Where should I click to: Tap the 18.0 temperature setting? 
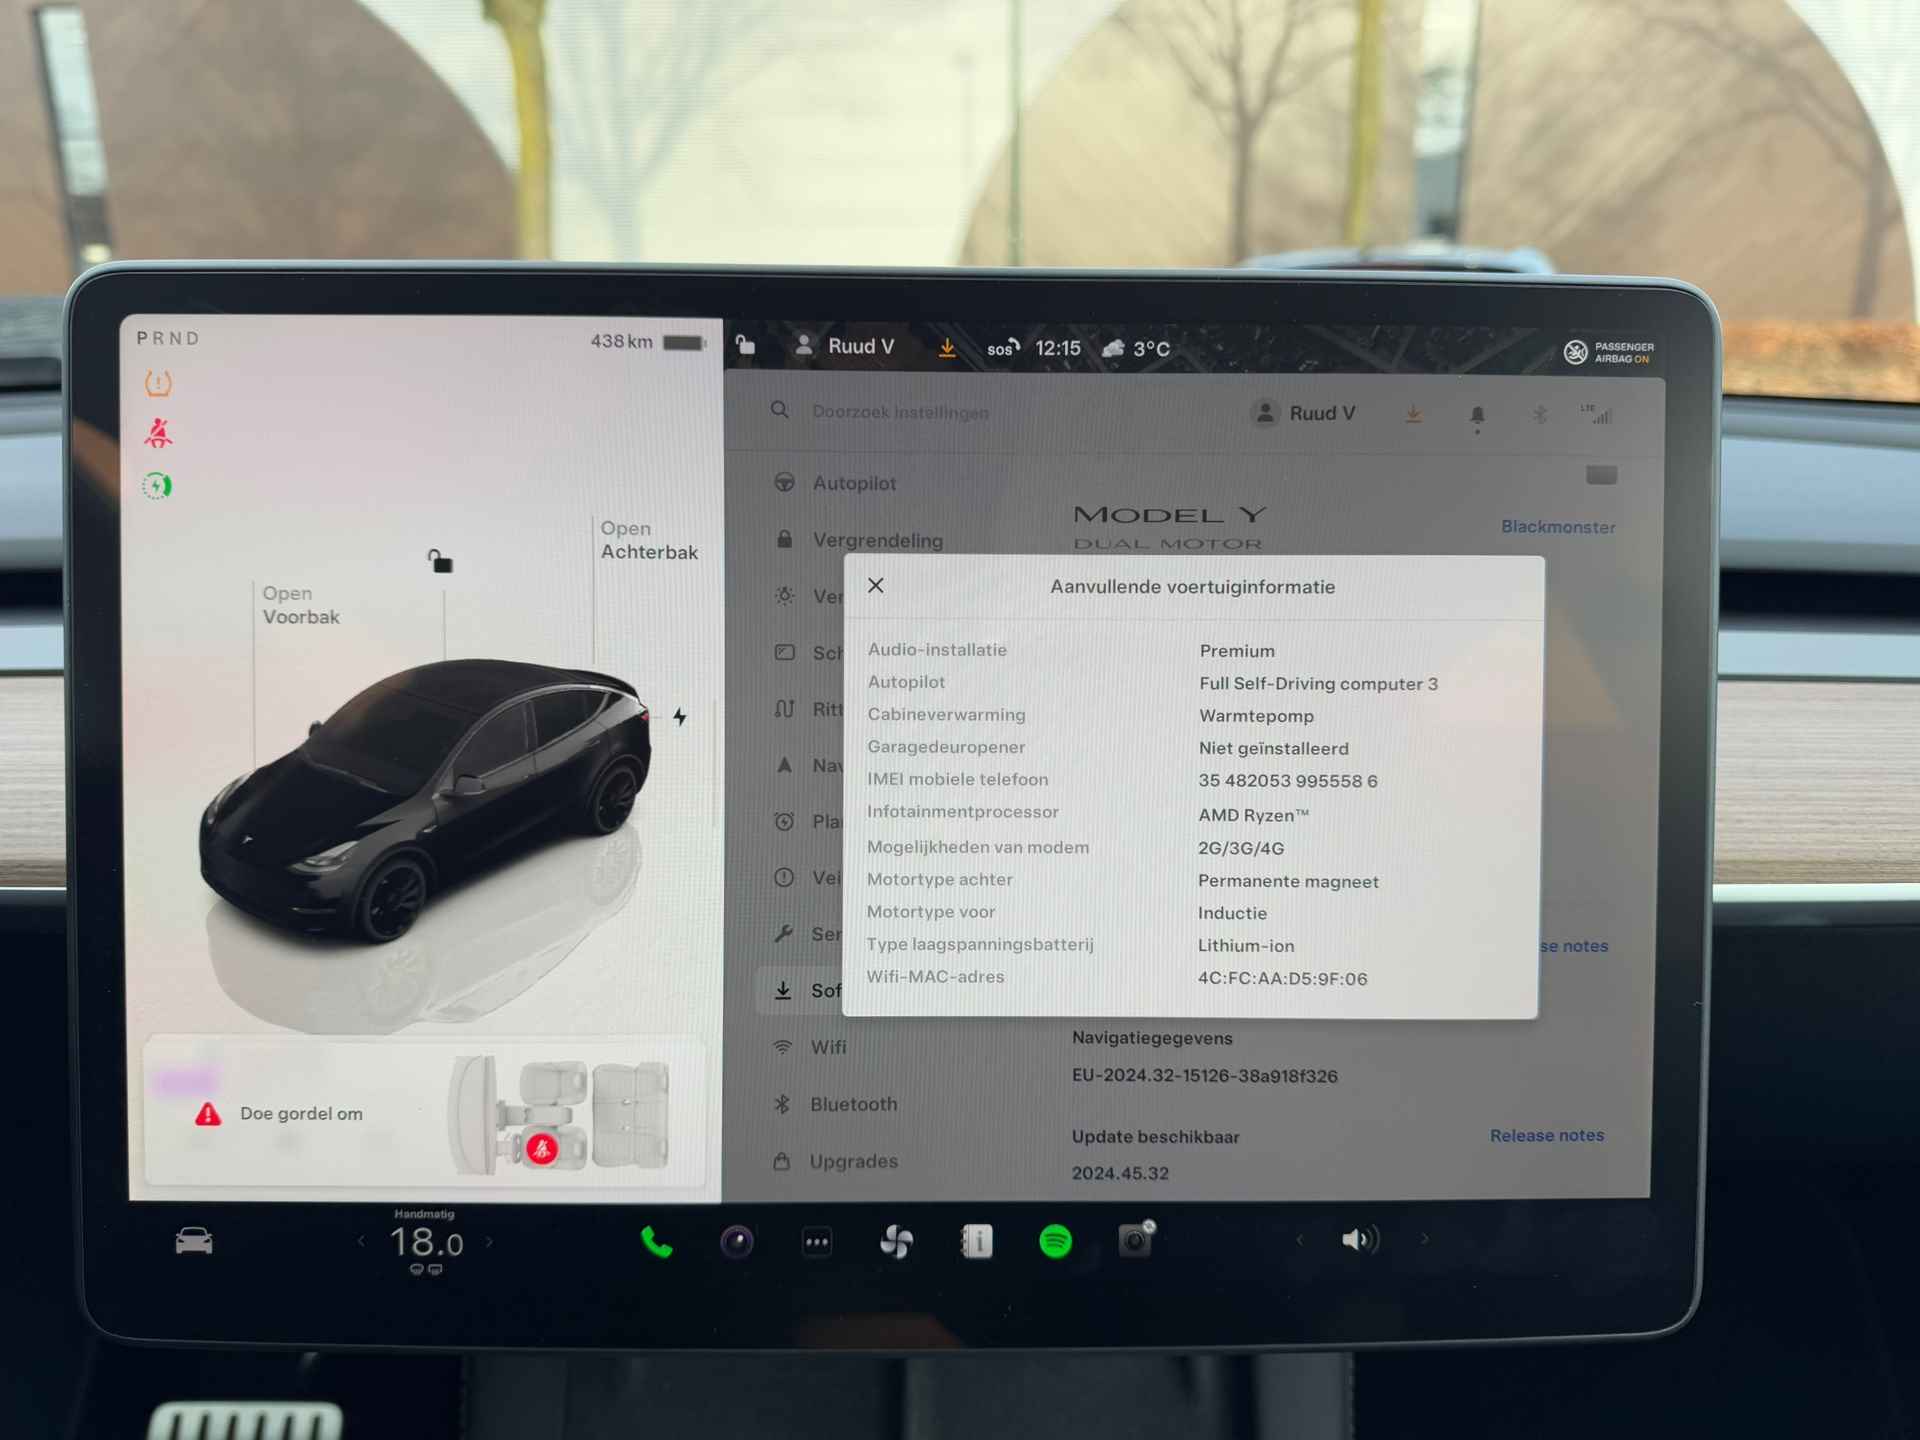426,1243
